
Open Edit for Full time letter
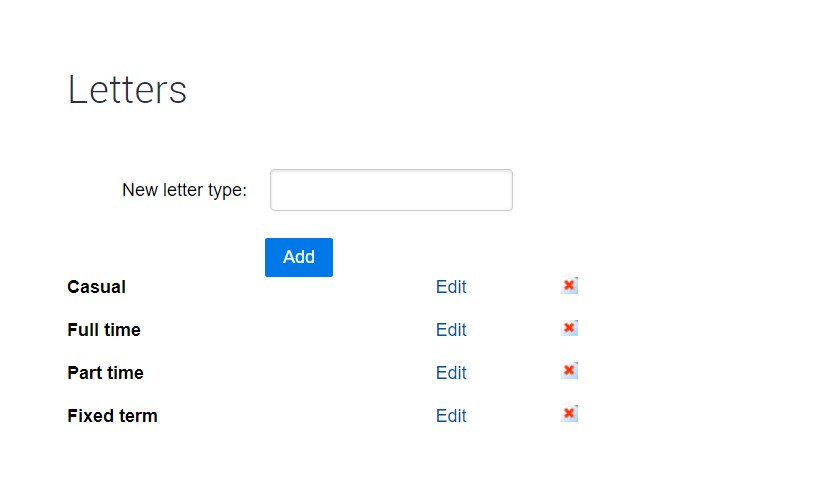pos(451,330)
